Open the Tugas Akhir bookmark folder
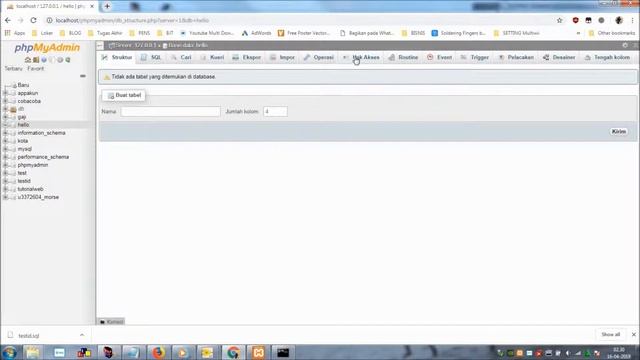The height and width of the screenshot is (360, 640). click(x=105, y=33)
